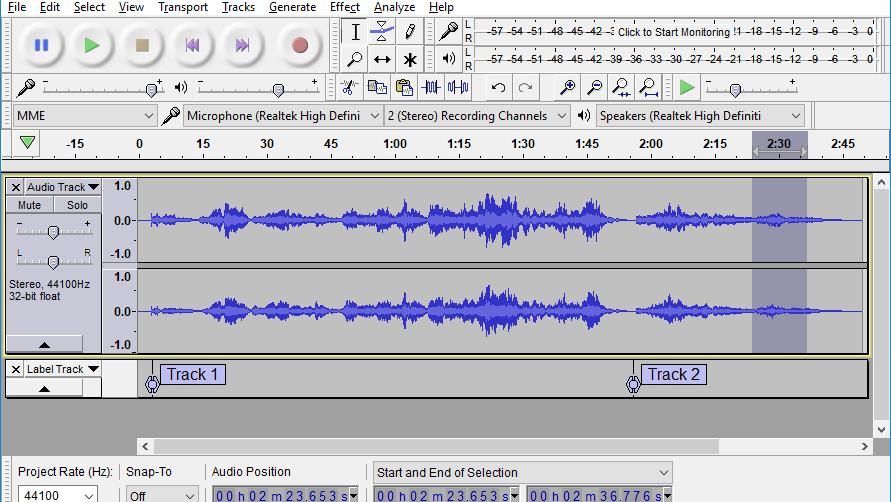
Task: Click the Undo arrow icon
Action: (x=498, y=88)
